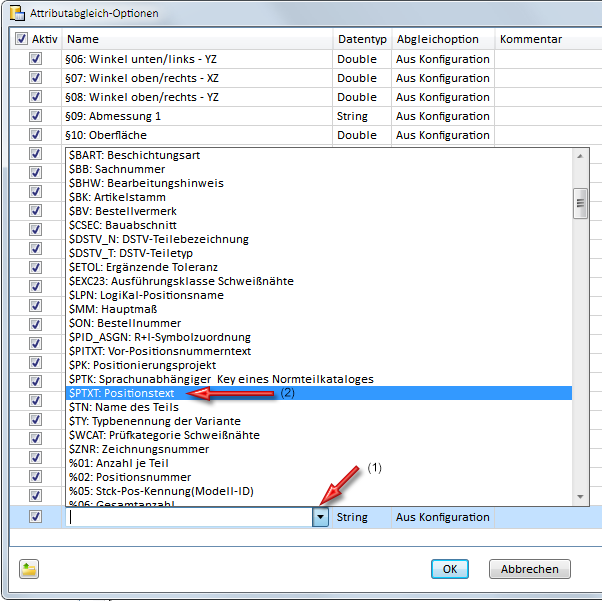The width and height of the screenshot is (602, 601).
Task: Click the folder load icon at bottom left
Action: (x=29, y=569)
